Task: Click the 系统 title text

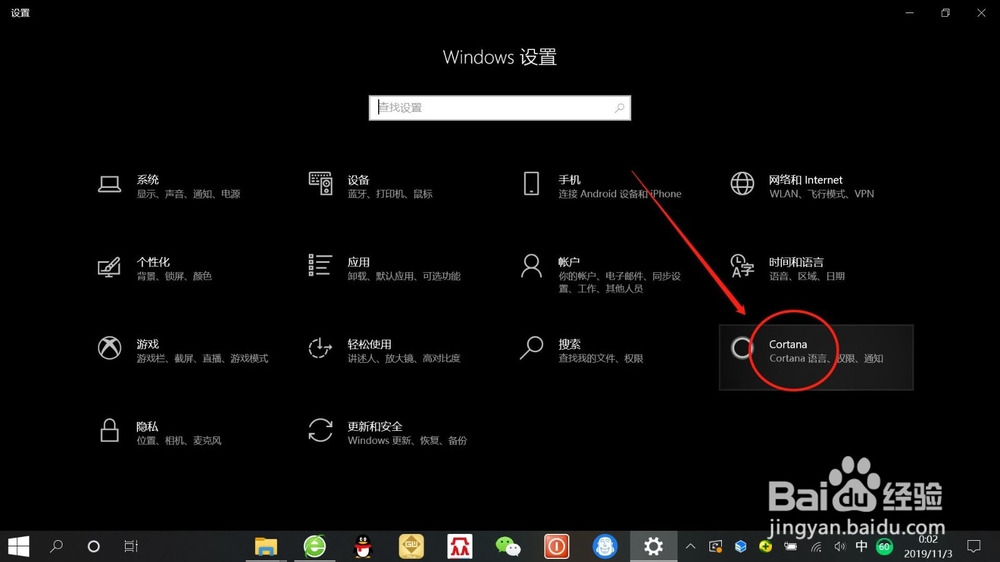Action: 147,180
